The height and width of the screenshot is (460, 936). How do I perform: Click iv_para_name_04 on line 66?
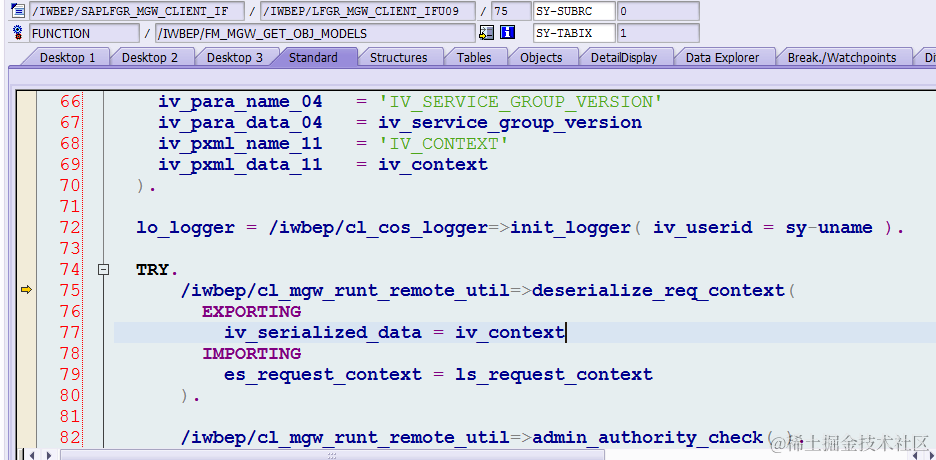coord(240,102)
